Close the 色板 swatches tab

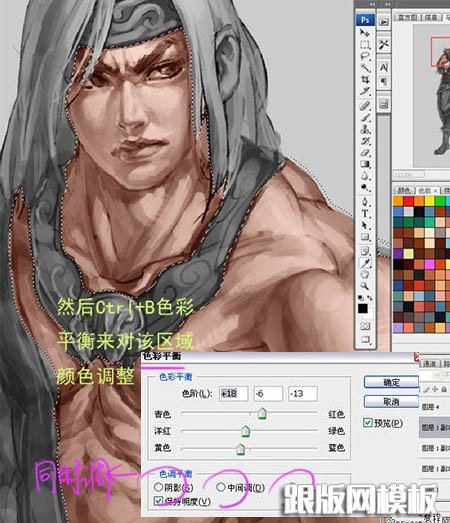(x=435, y=191)
